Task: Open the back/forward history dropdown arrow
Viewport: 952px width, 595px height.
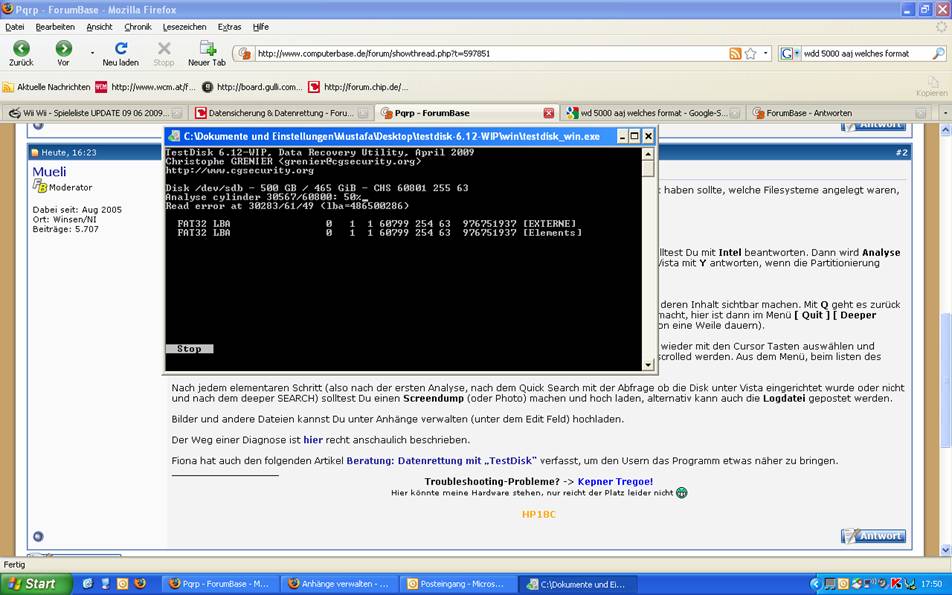Action: (x=92, y=53)
